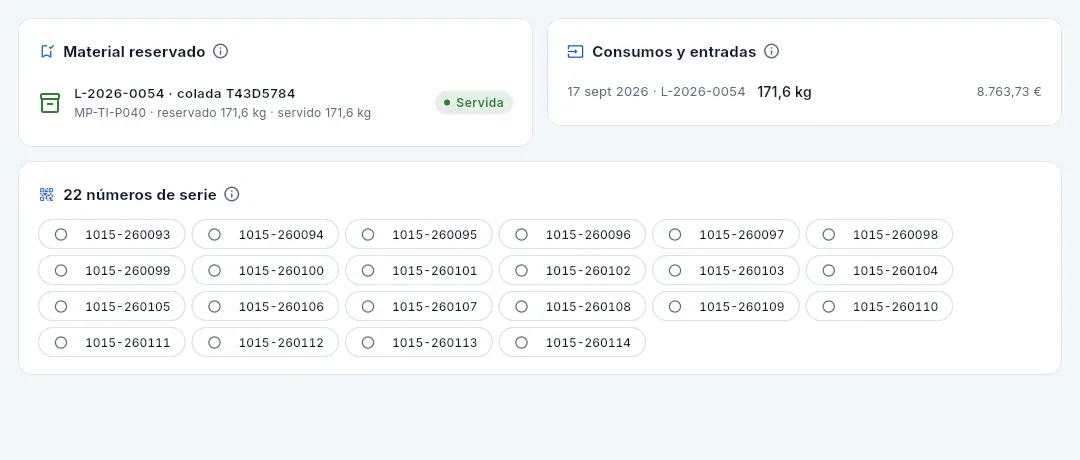This screenshot has height=460, width=1080.
Task: Select serial number 1015-260100
Action: (x=265, y=270)
